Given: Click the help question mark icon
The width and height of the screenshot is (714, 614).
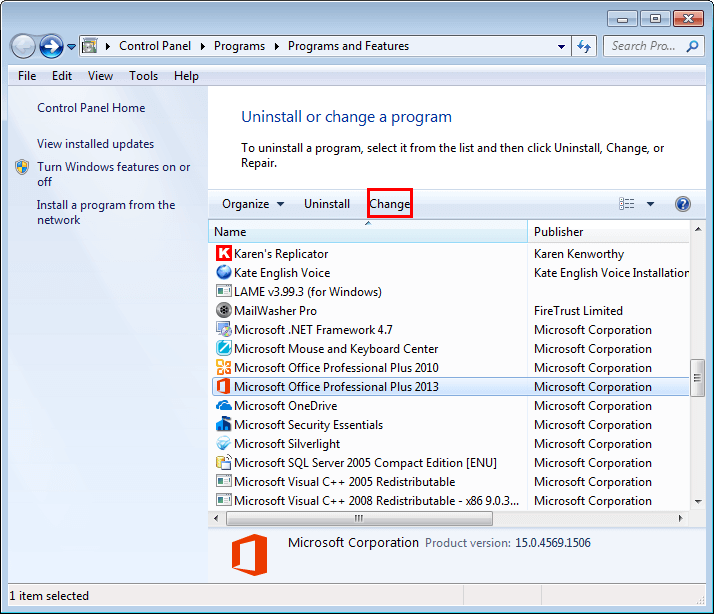Looking at the screenshot, I should [x=683, y=204].
